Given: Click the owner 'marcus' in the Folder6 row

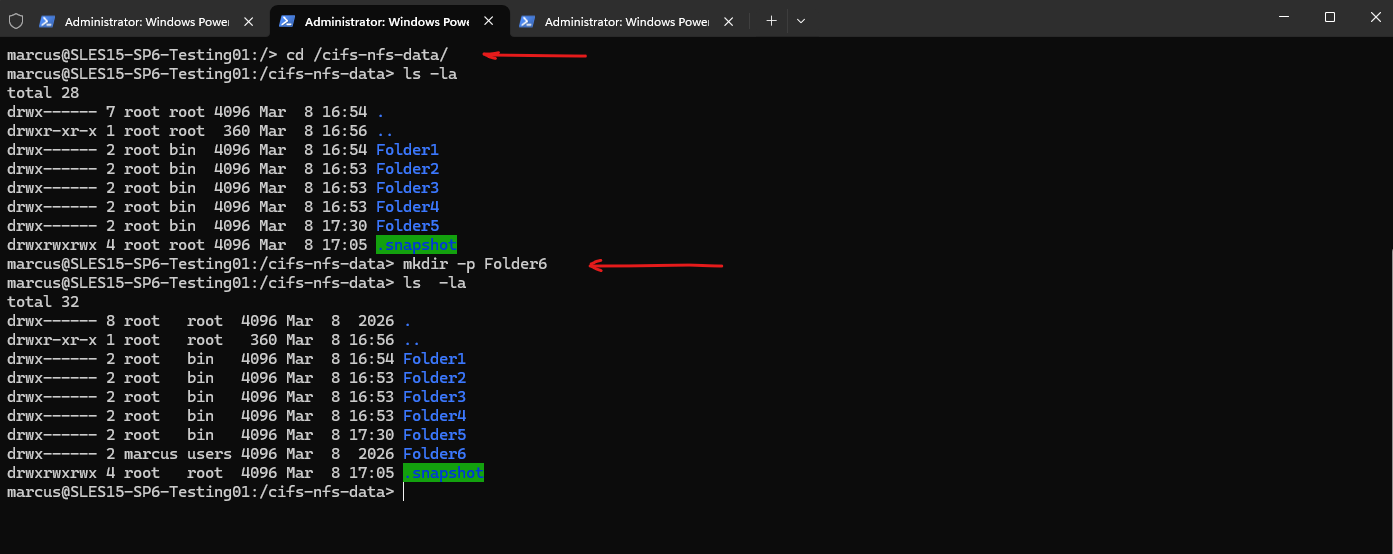Looking at the screenshot, I should [151, 454].
